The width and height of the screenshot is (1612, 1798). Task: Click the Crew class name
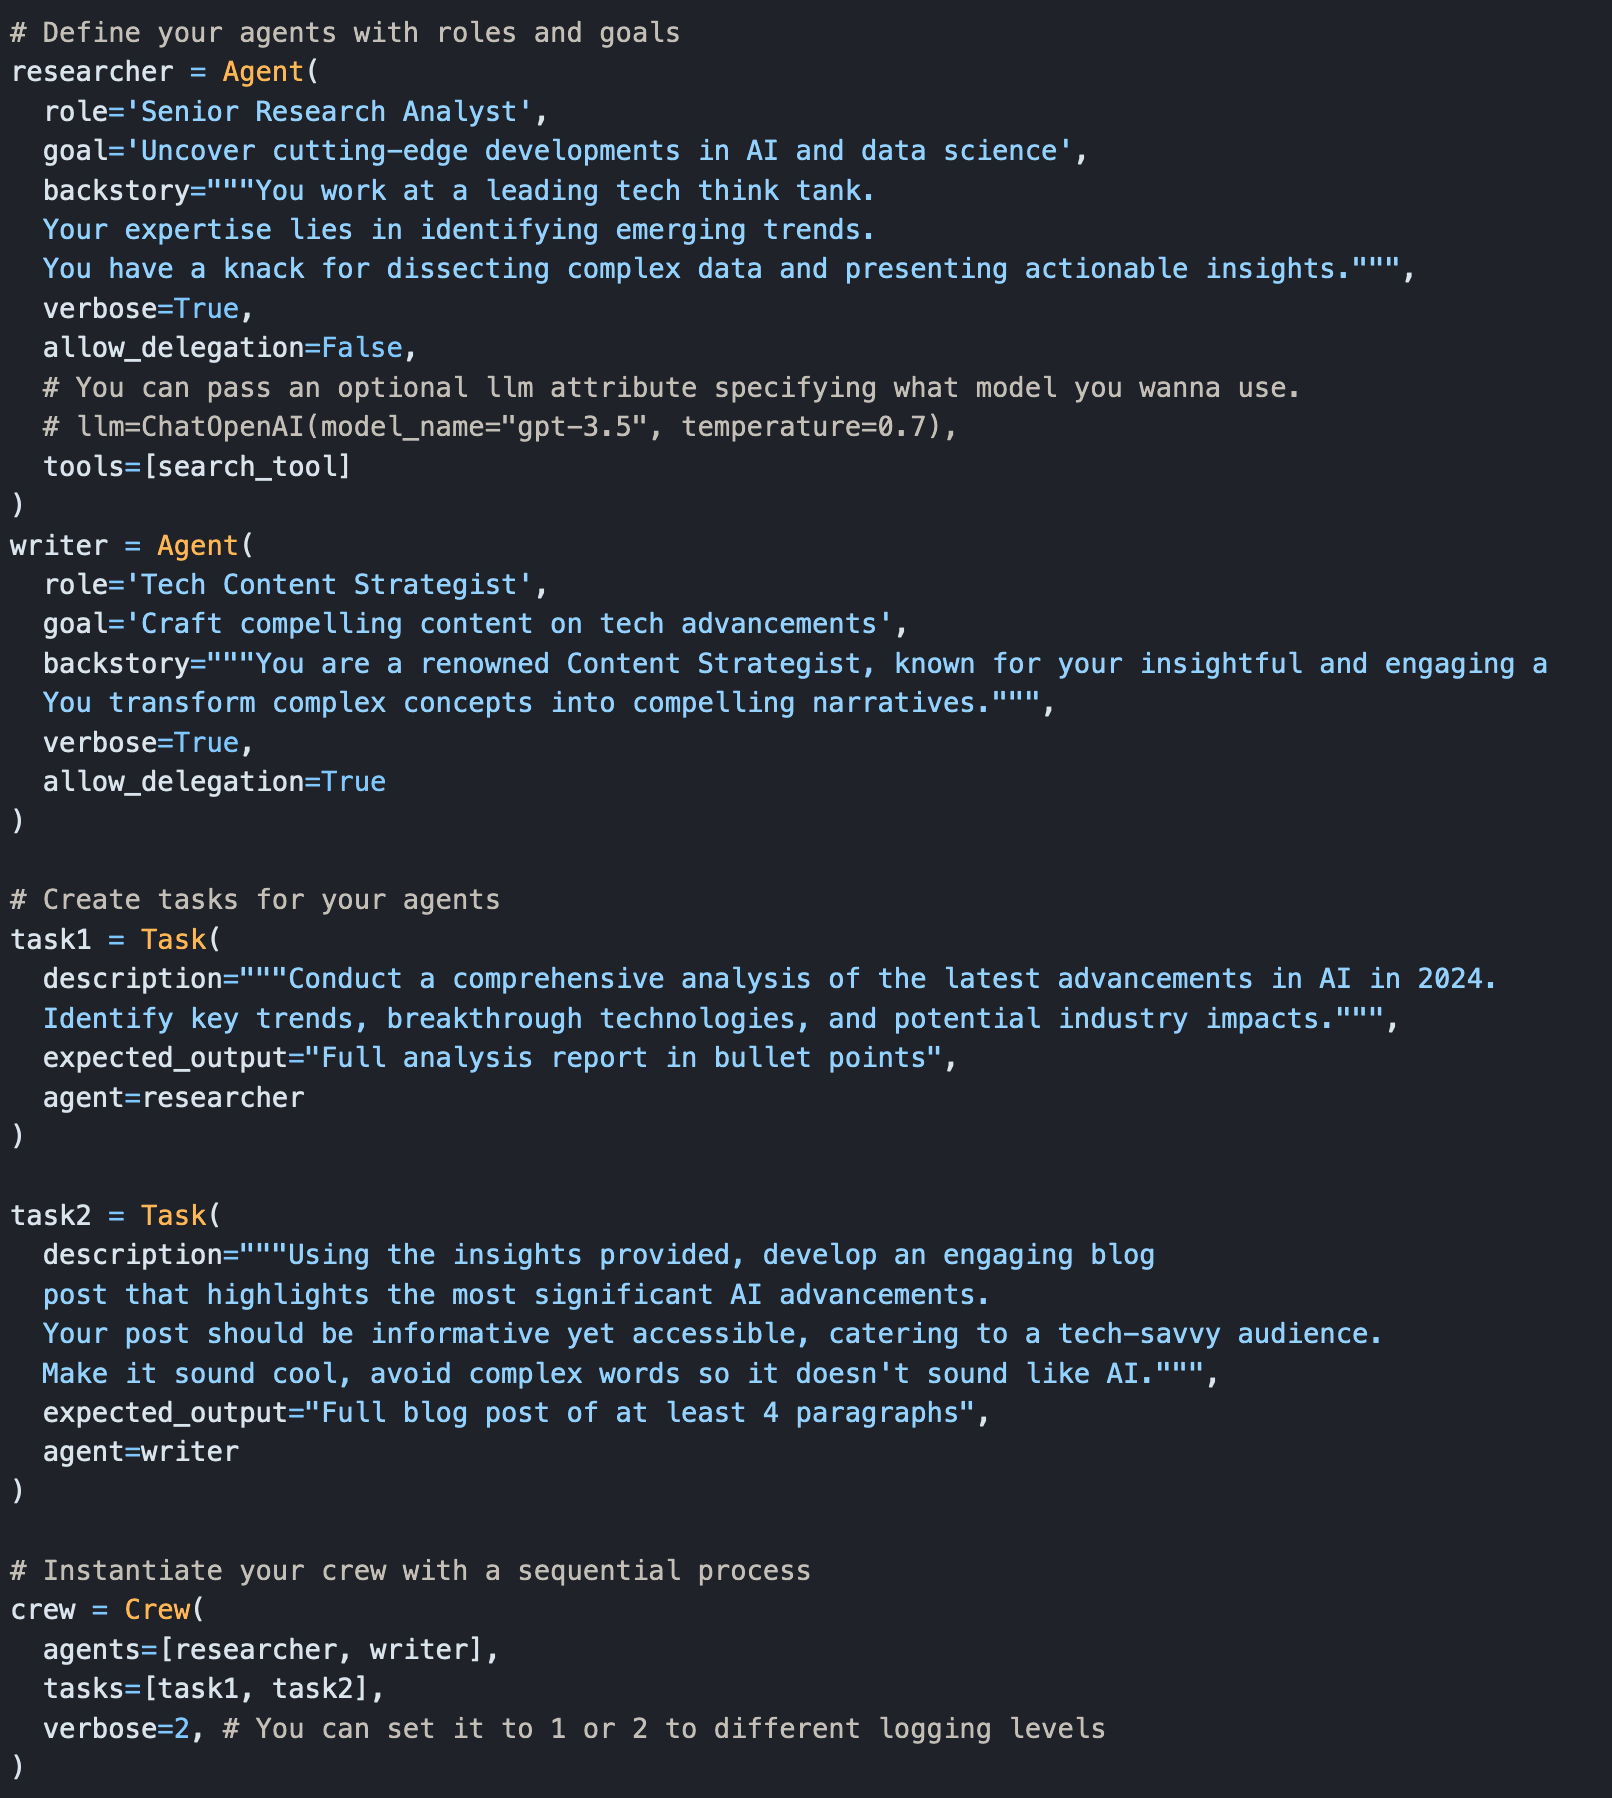click(x=157, y=1609)
